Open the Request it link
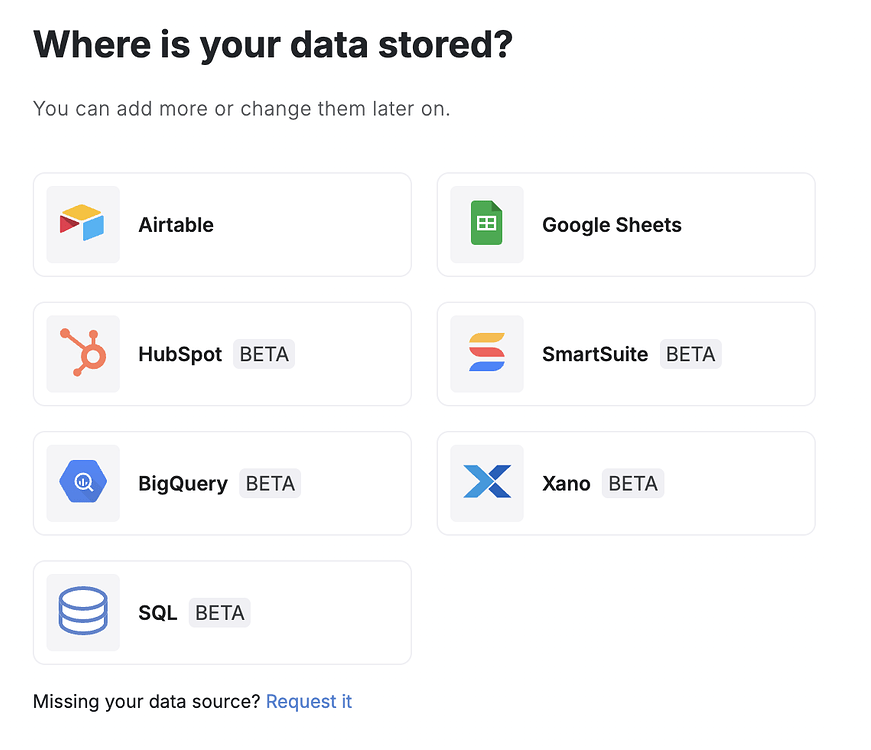 point(309,702)
